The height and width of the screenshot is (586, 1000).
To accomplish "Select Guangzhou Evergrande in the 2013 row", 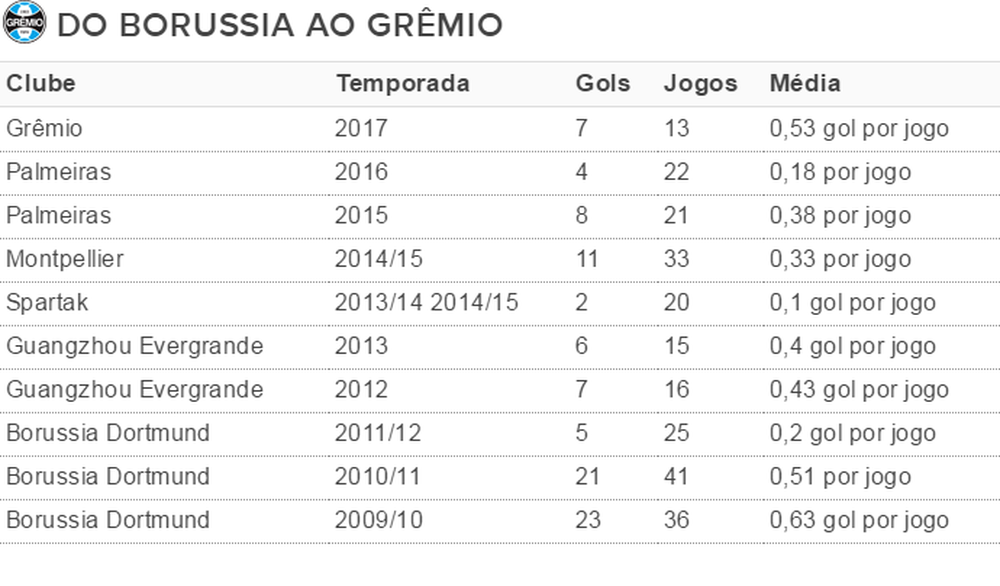I will (x=135, y=346).
